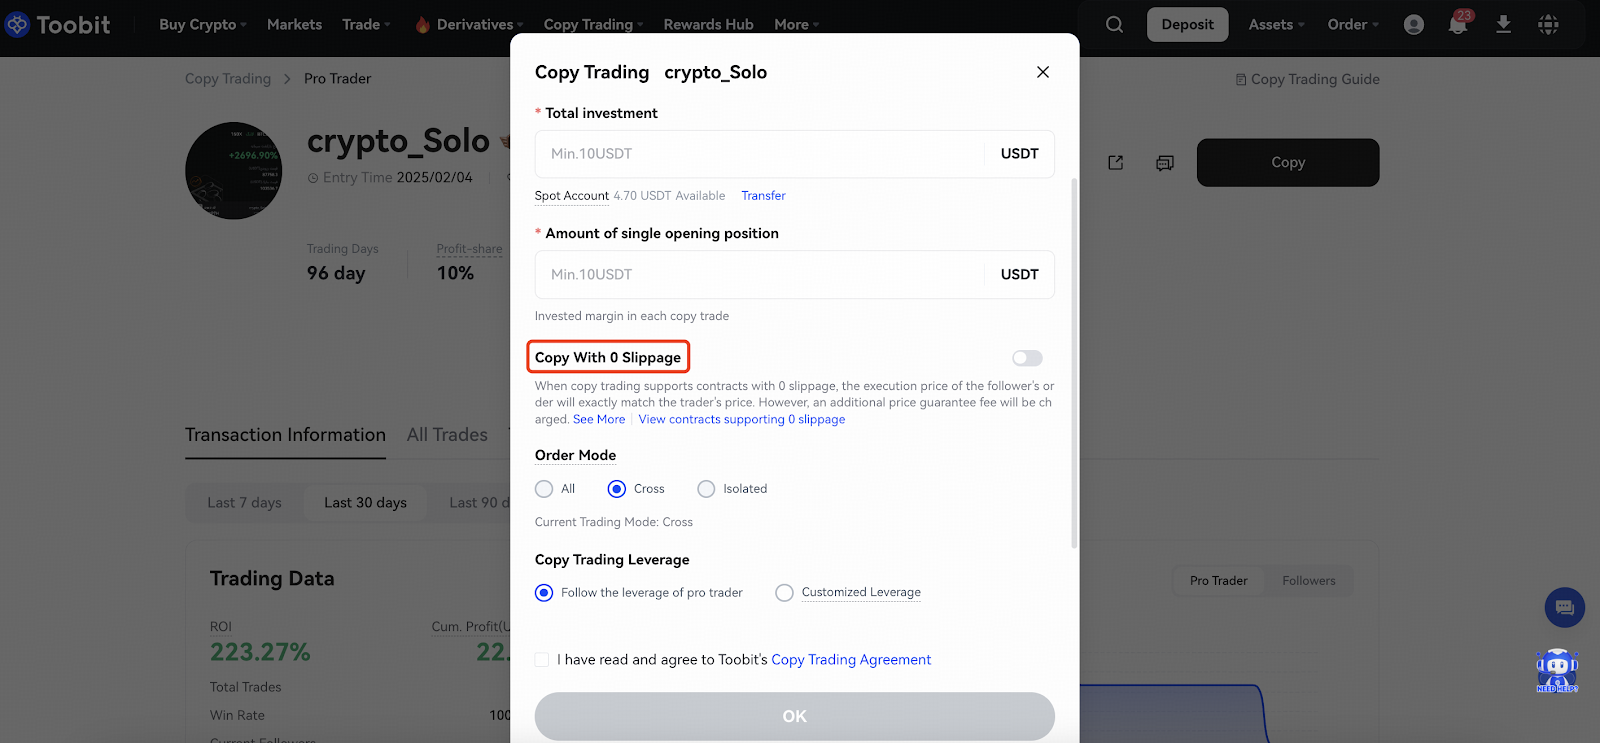The image size is (1600, 743).
Task: Switch to the All Trades tab
Action: (x=447, y=435)
